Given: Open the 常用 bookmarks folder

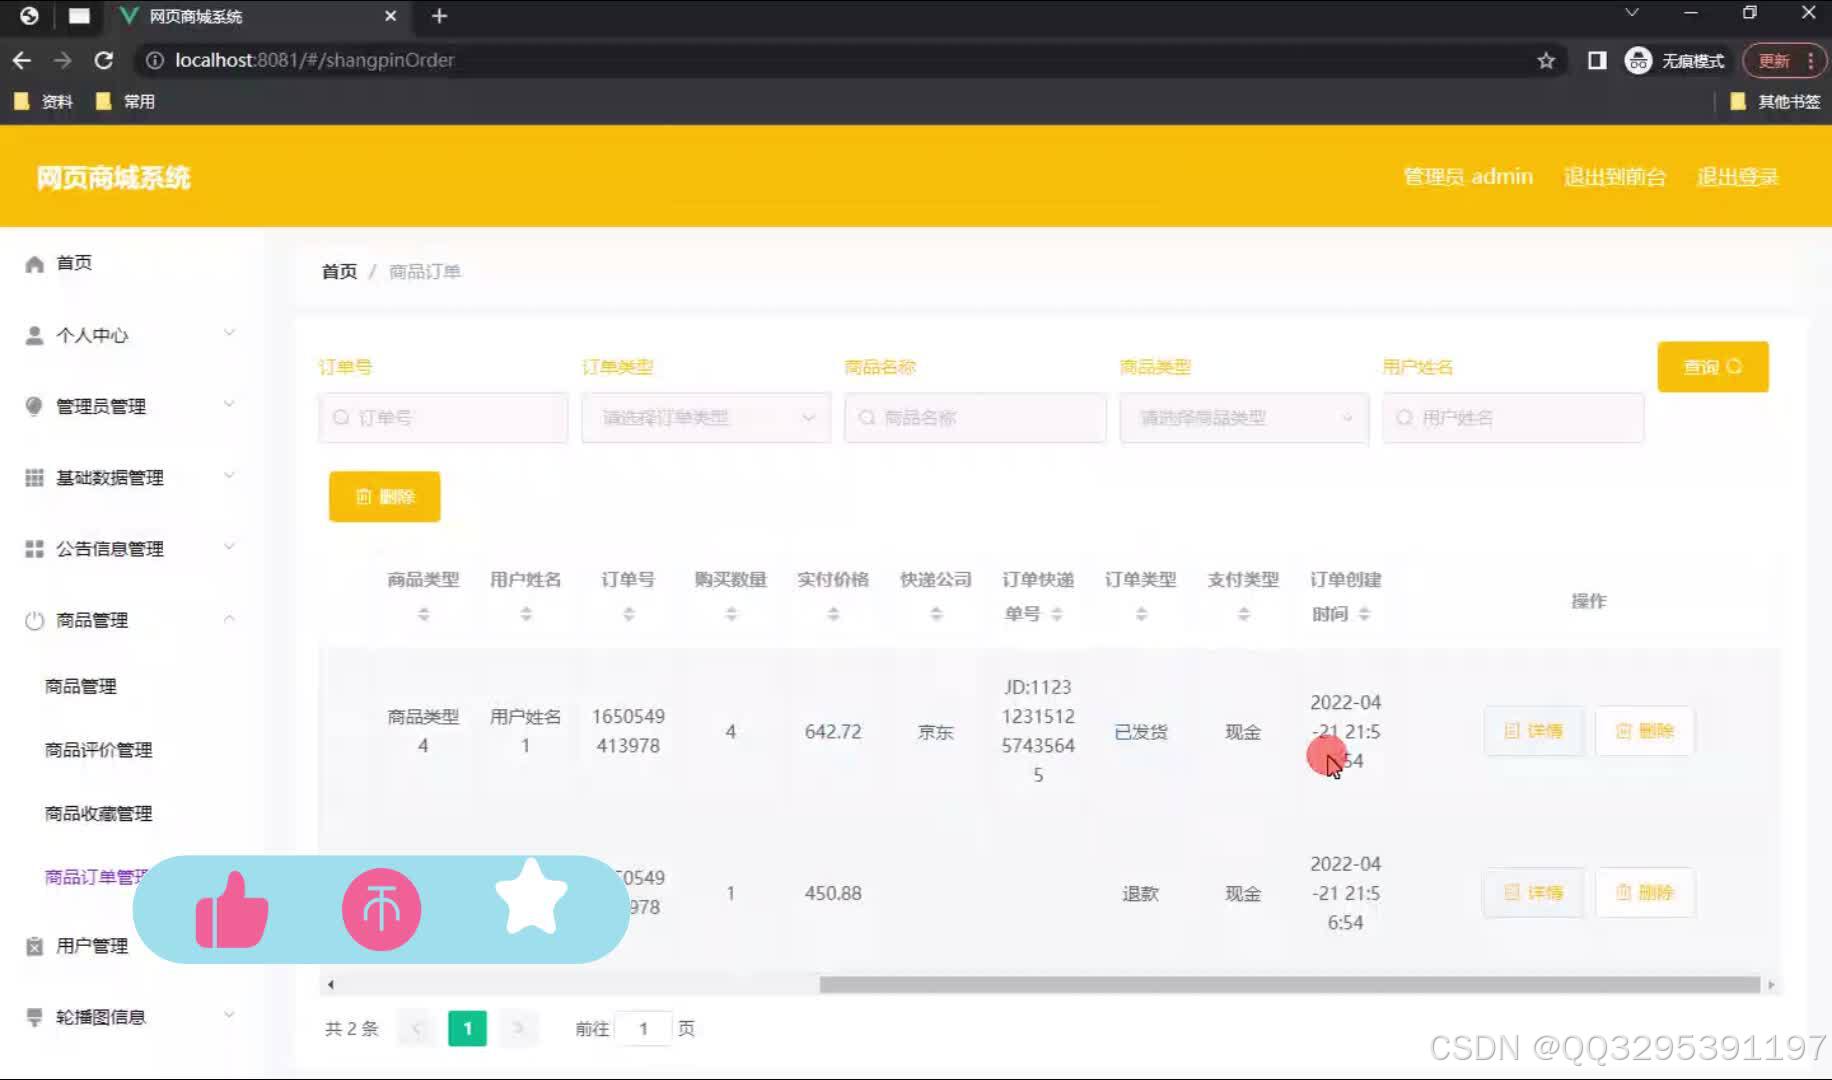Looking at the screenshot, I should (x=125, y=101).
